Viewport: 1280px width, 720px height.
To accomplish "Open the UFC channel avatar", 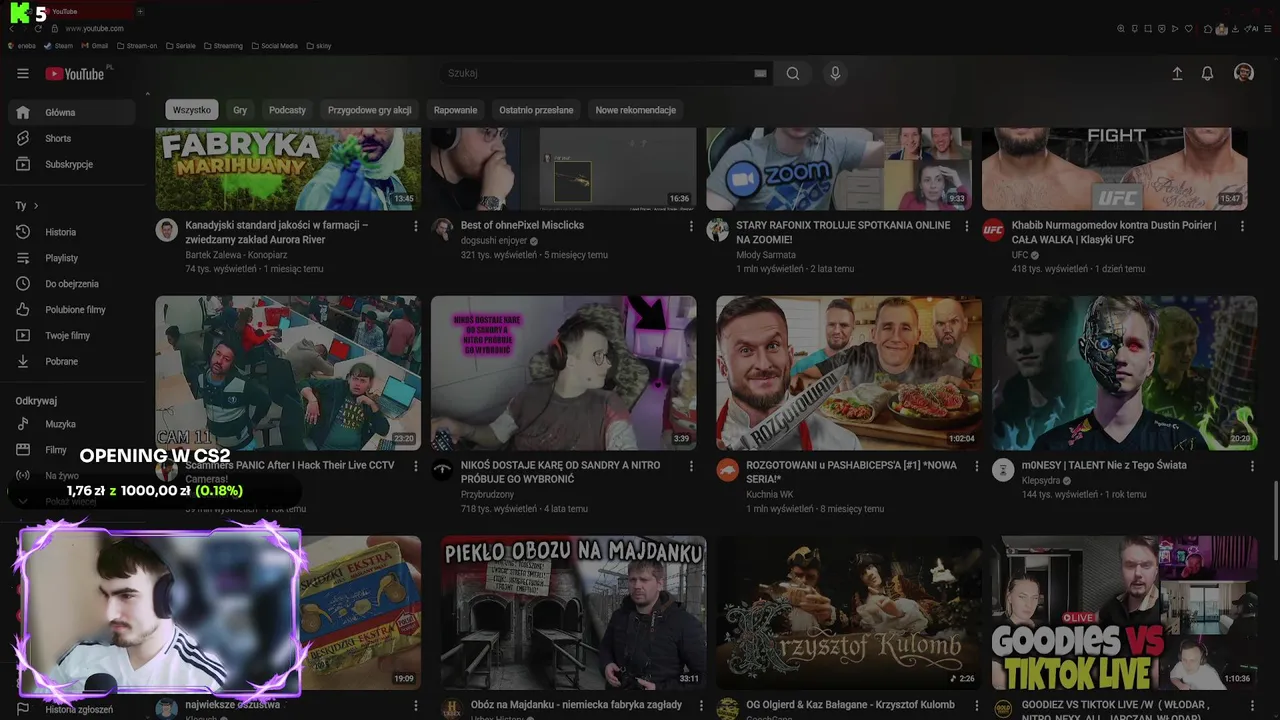I will click(x=993, y=230).
